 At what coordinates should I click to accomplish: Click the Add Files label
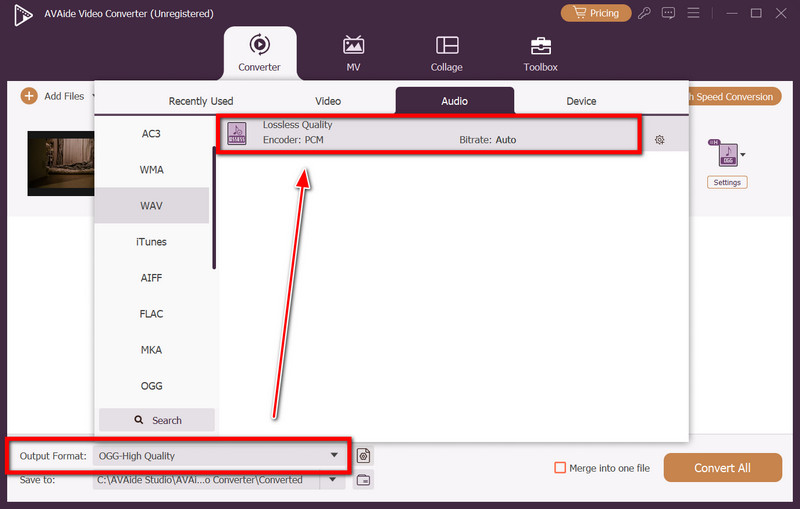[x=64, y=96]
